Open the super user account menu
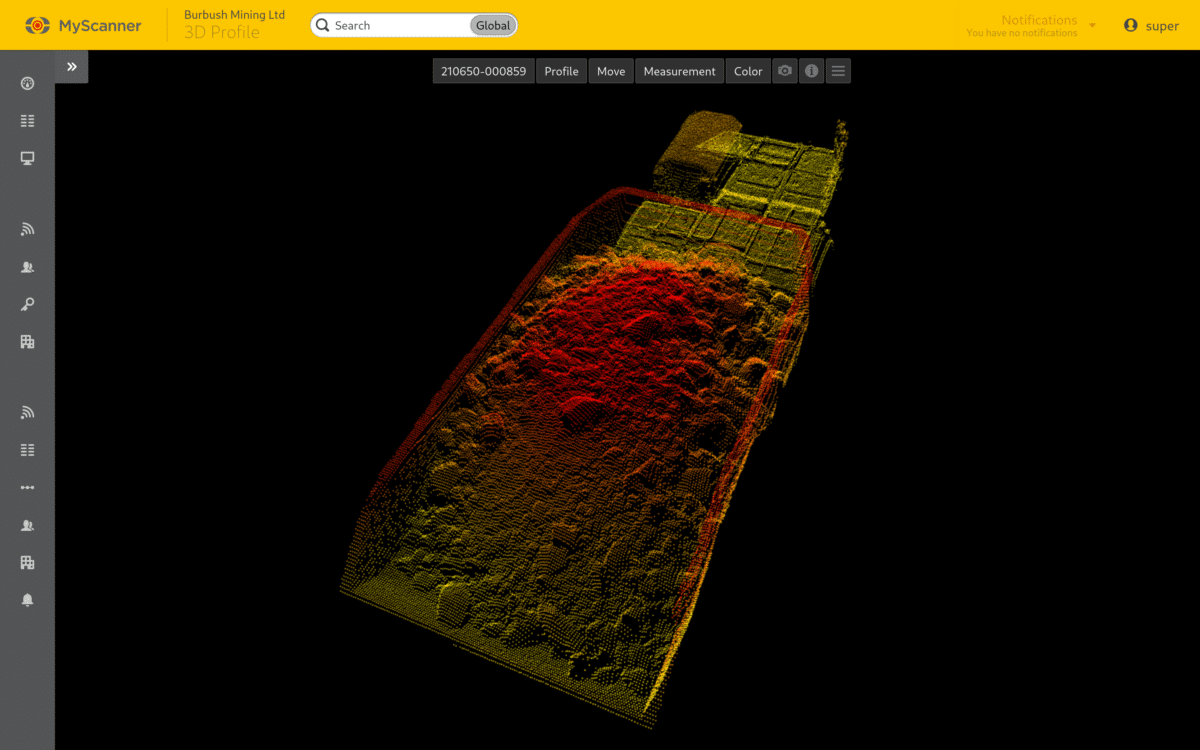1200x750 pixels. (1152, 25)
